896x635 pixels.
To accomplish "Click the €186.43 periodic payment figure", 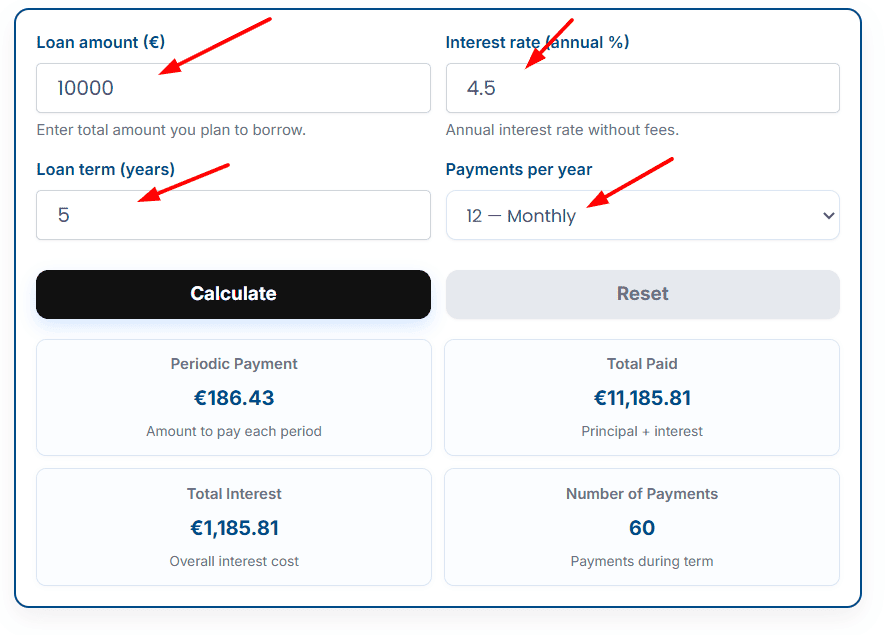I will click(233, 398).
